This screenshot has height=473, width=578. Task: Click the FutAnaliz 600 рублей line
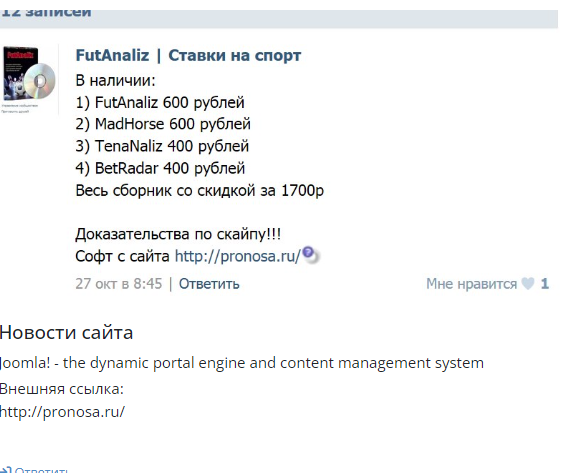160,102
